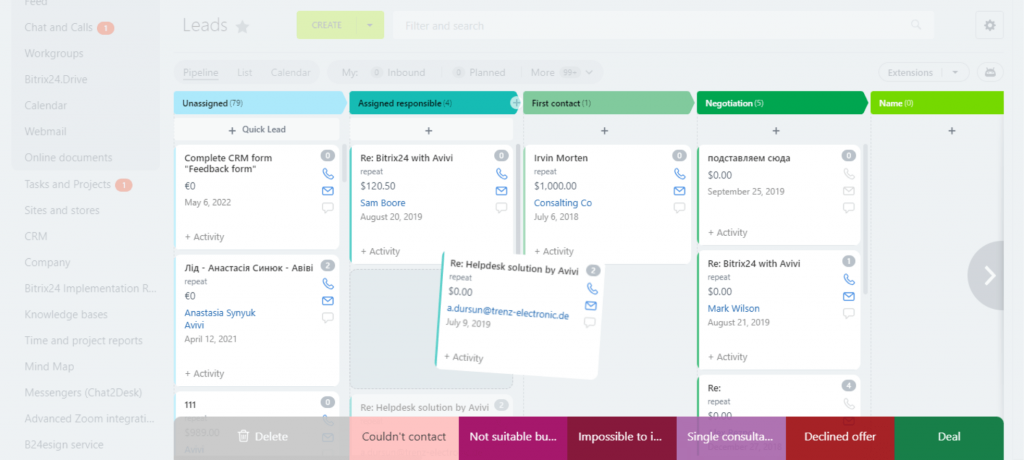The image size is (1024, 460).
Task: Add lead in Assigned responsible column
Action: click(x=428, y=131)
